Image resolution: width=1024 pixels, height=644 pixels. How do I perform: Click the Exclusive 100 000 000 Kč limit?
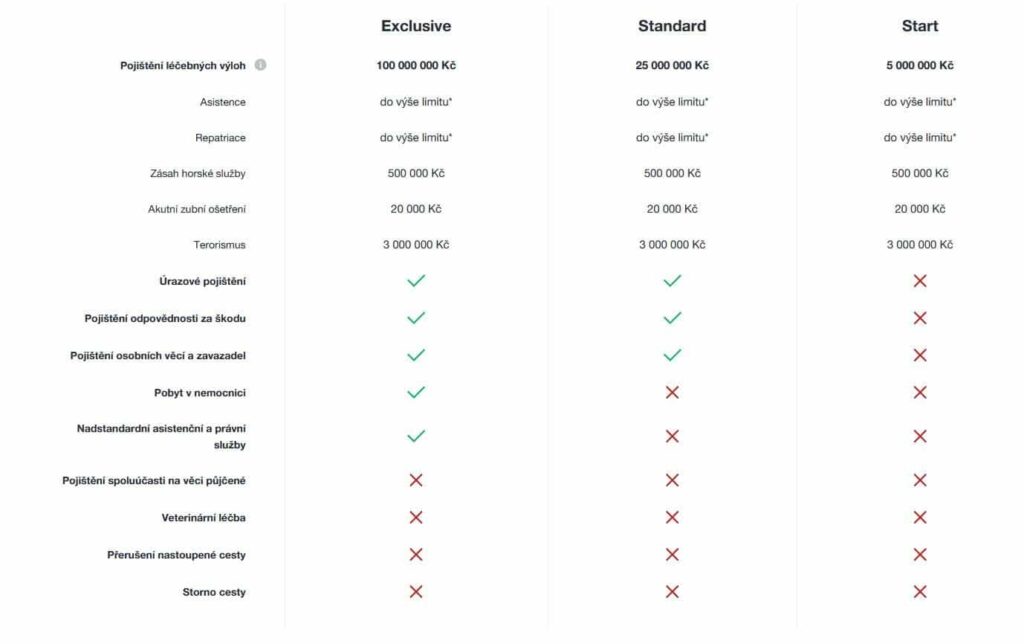(416, 66)
